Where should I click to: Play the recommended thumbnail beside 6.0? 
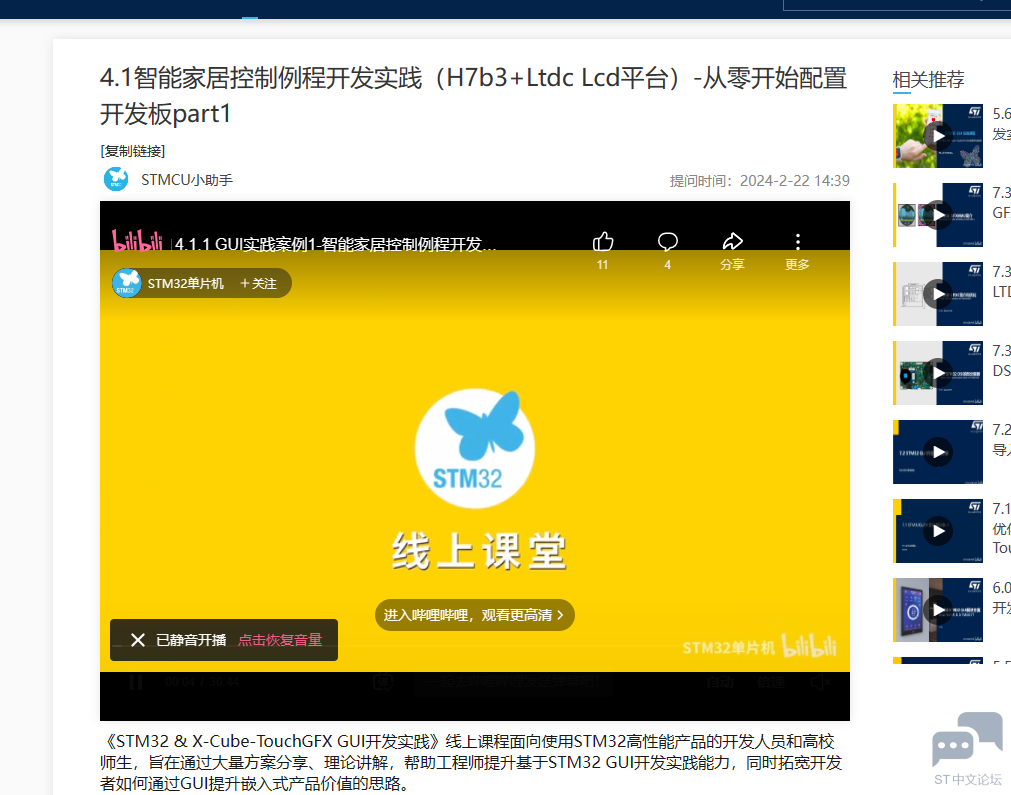938,610
